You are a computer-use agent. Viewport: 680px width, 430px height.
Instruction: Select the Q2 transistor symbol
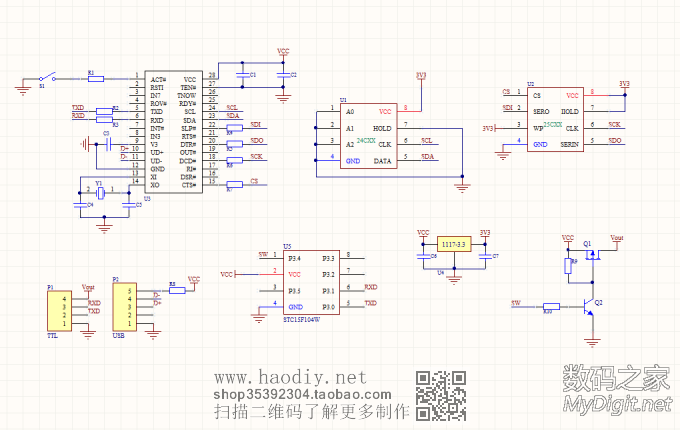click(589, 308)
